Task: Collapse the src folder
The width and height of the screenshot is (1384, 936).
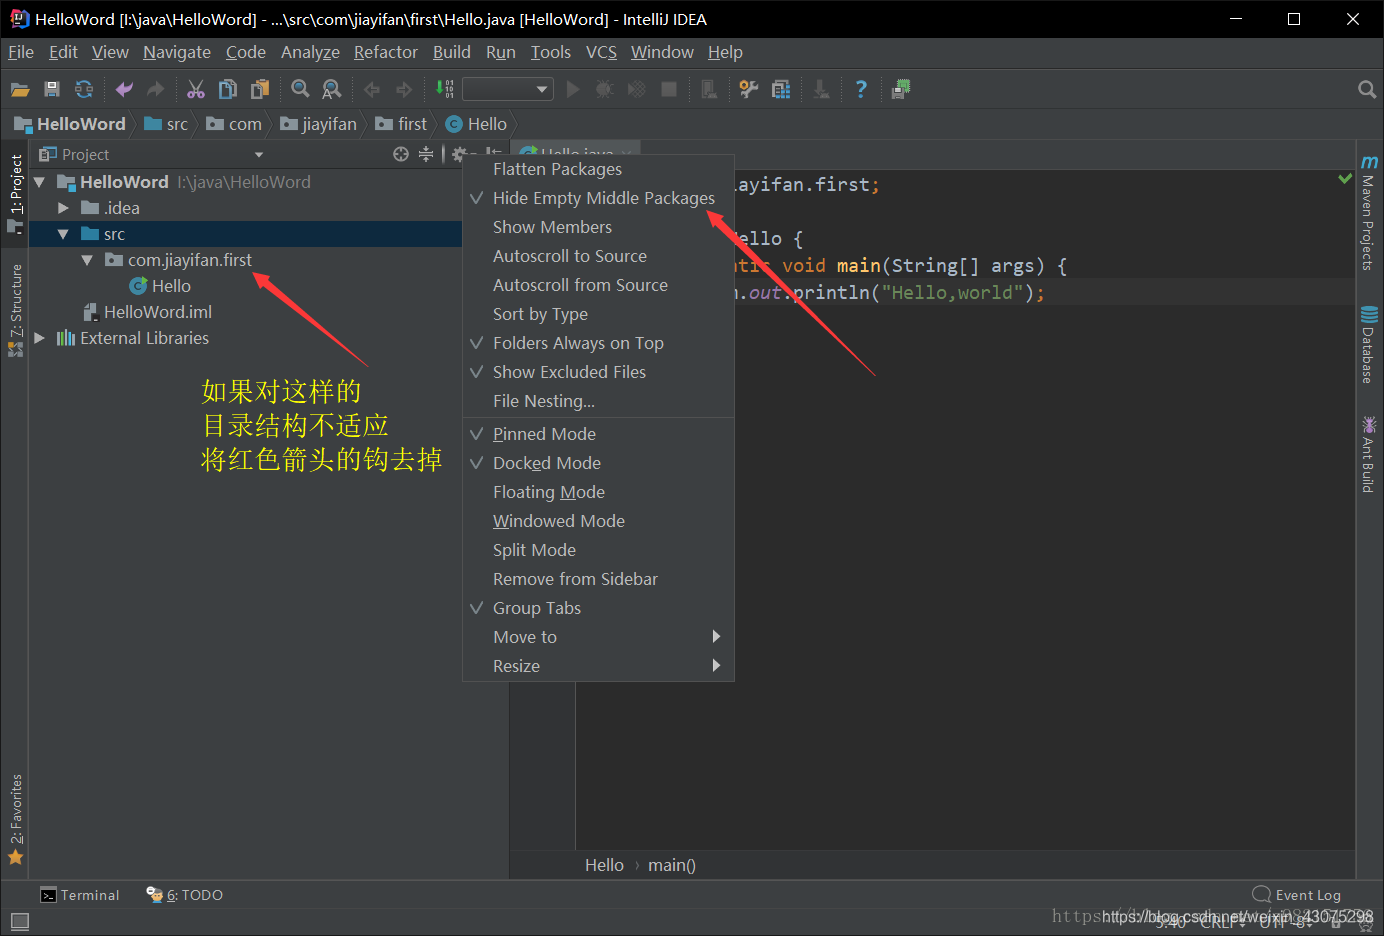Action: click(x=63, y=234)
